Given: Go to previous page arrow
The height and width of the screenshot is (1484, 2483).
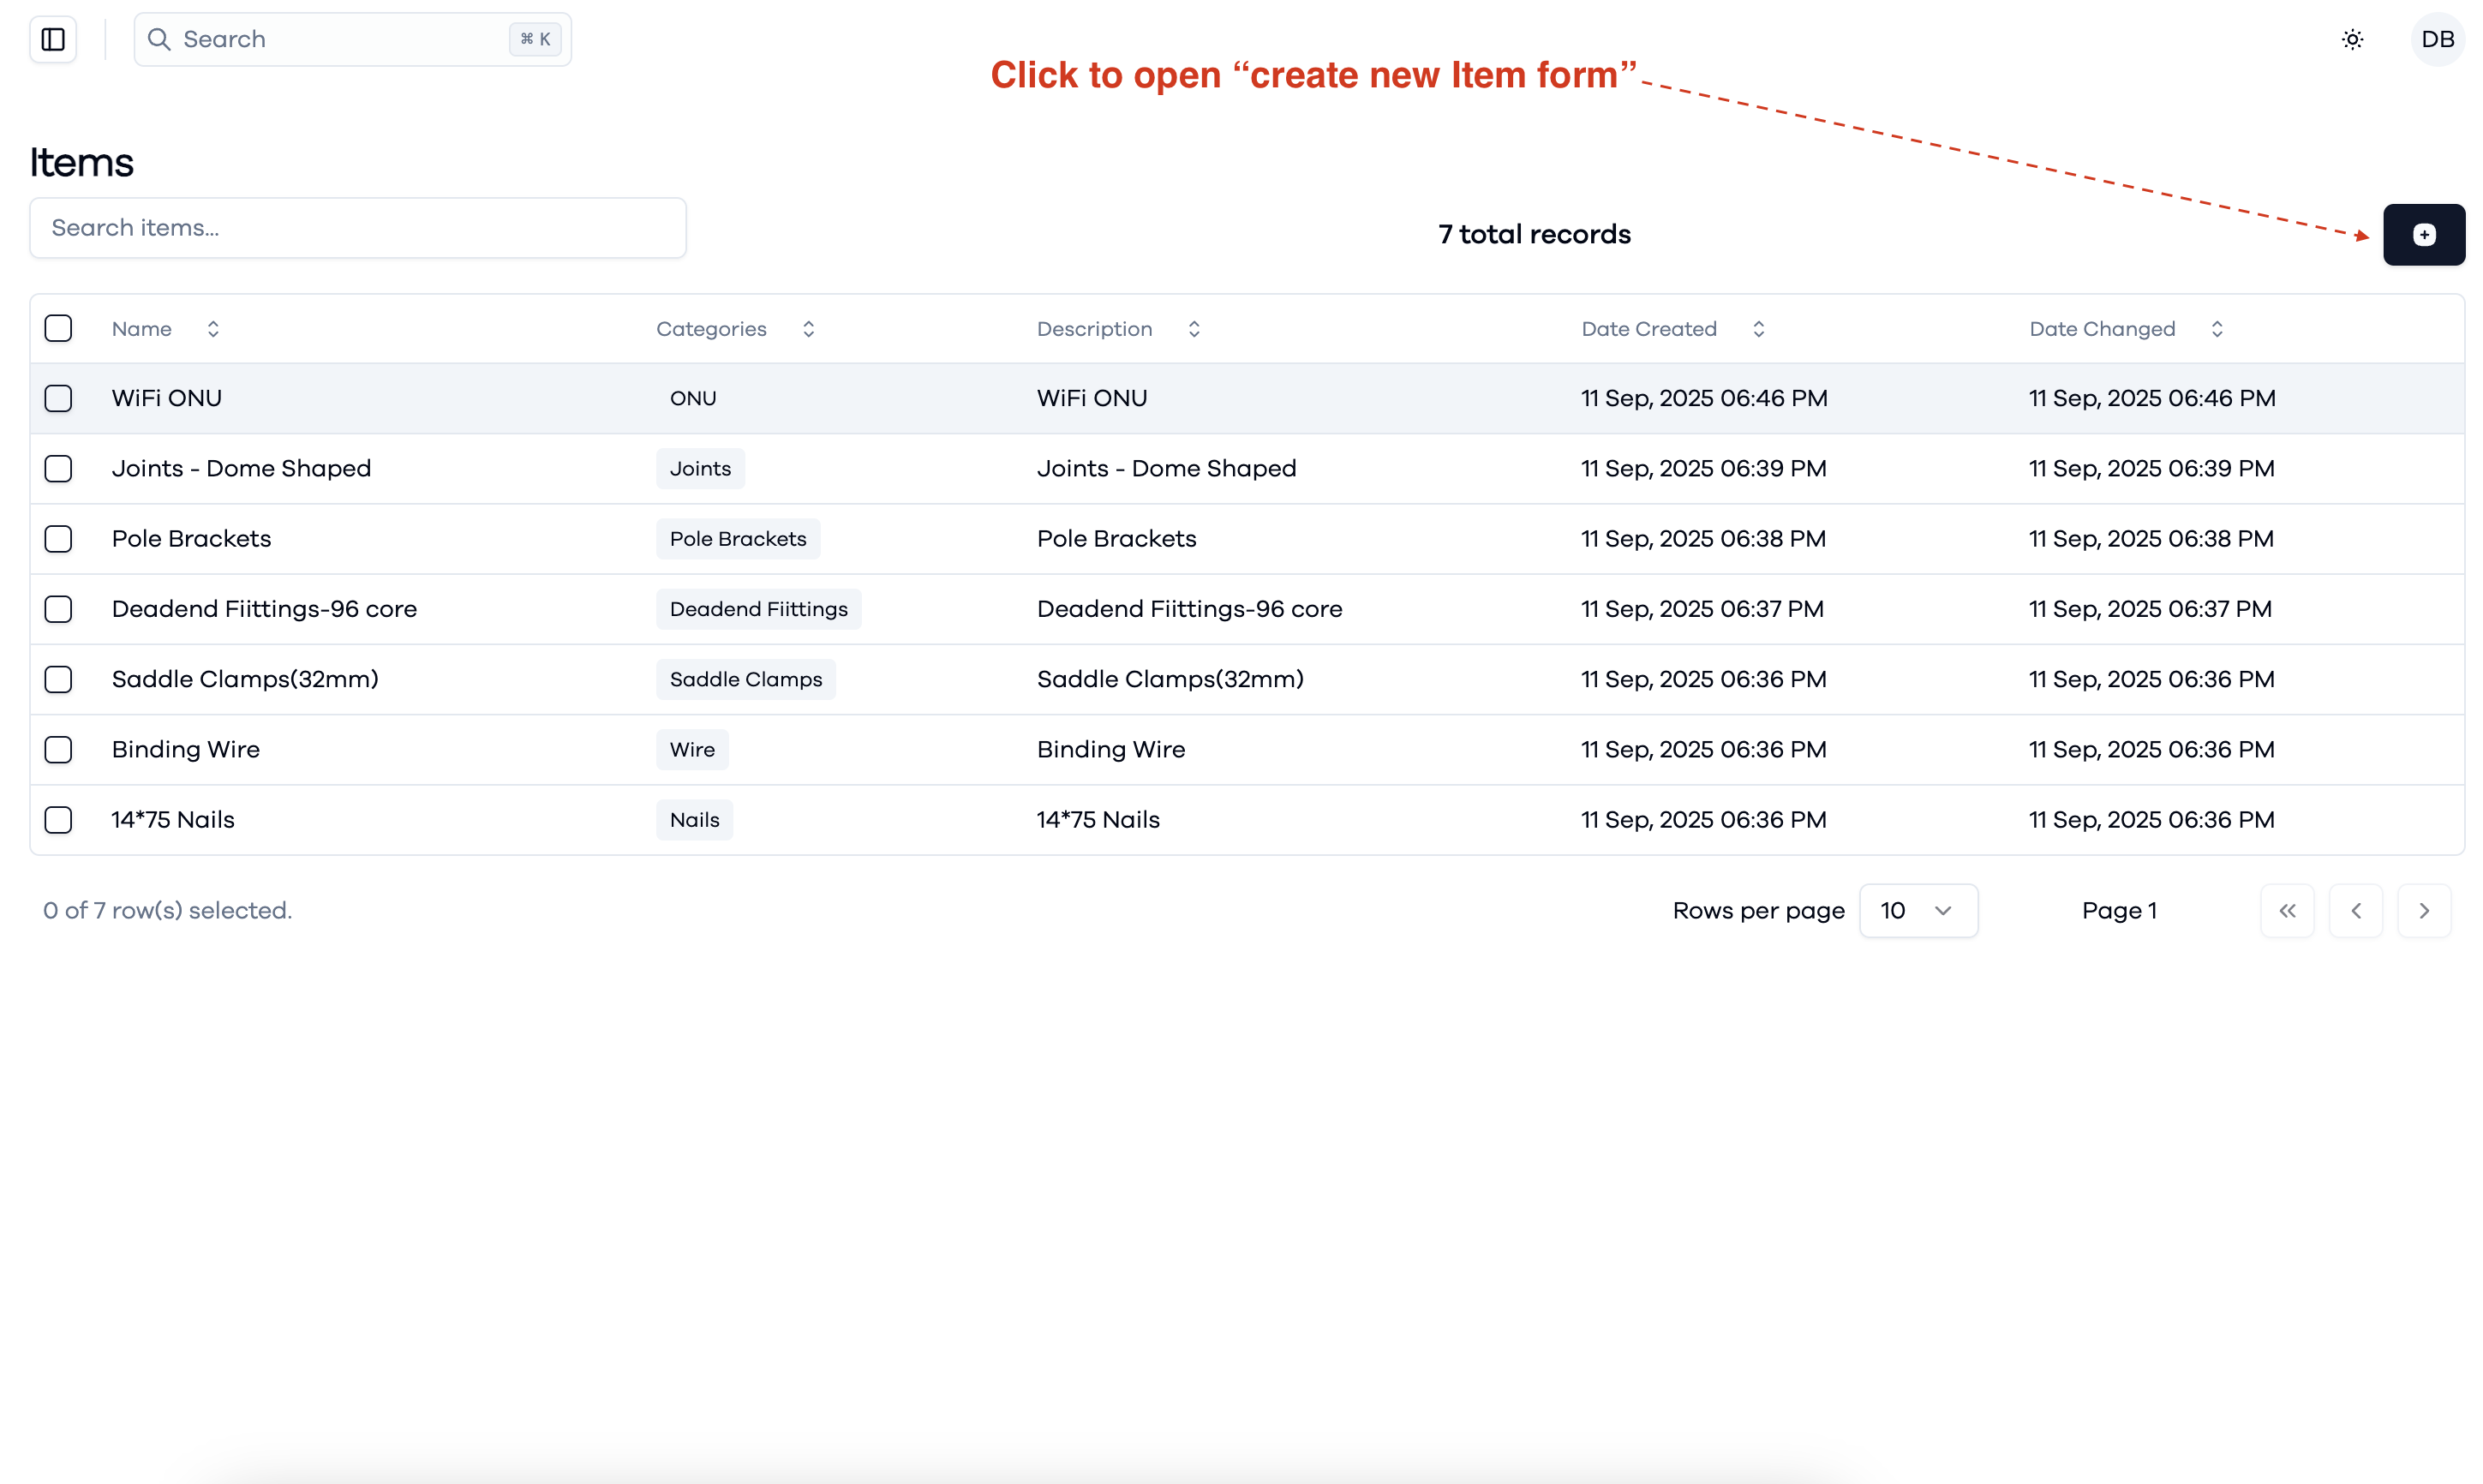Looking at the screenshot, I should [2355, 910].
